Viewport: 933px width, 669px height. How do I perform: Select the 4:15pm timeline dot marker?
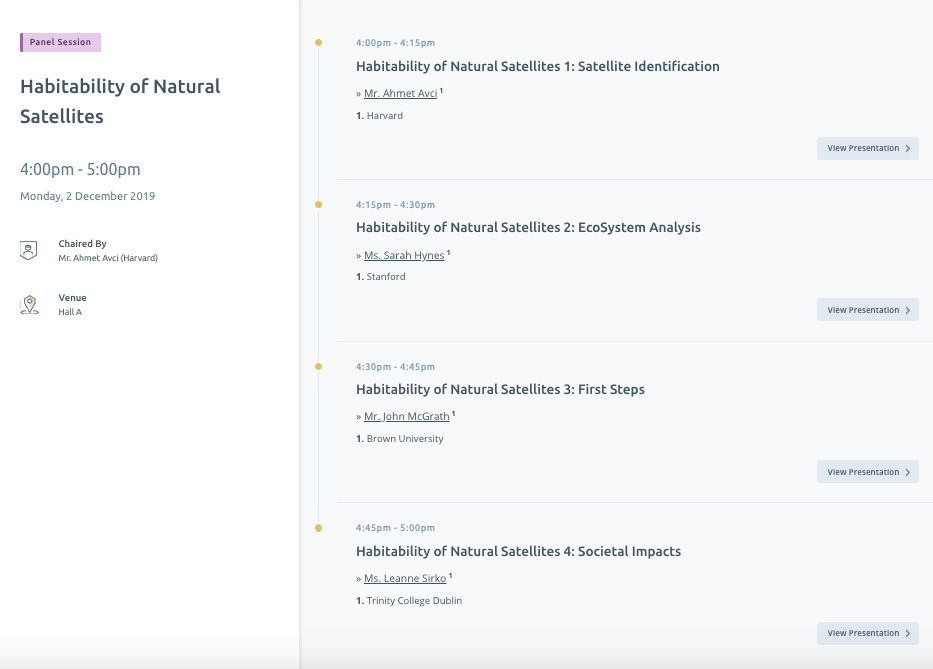tap(318, 205)
